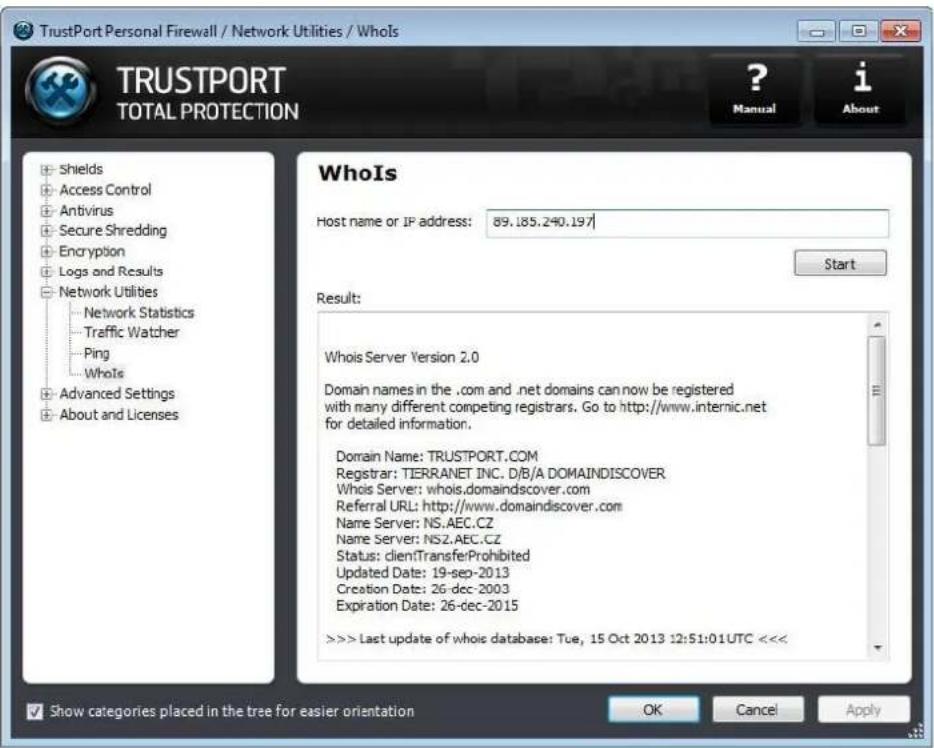The image size is (934, 748).
Task: Click the 'Referral URL' result line
Action: click(x=479, y=506)
